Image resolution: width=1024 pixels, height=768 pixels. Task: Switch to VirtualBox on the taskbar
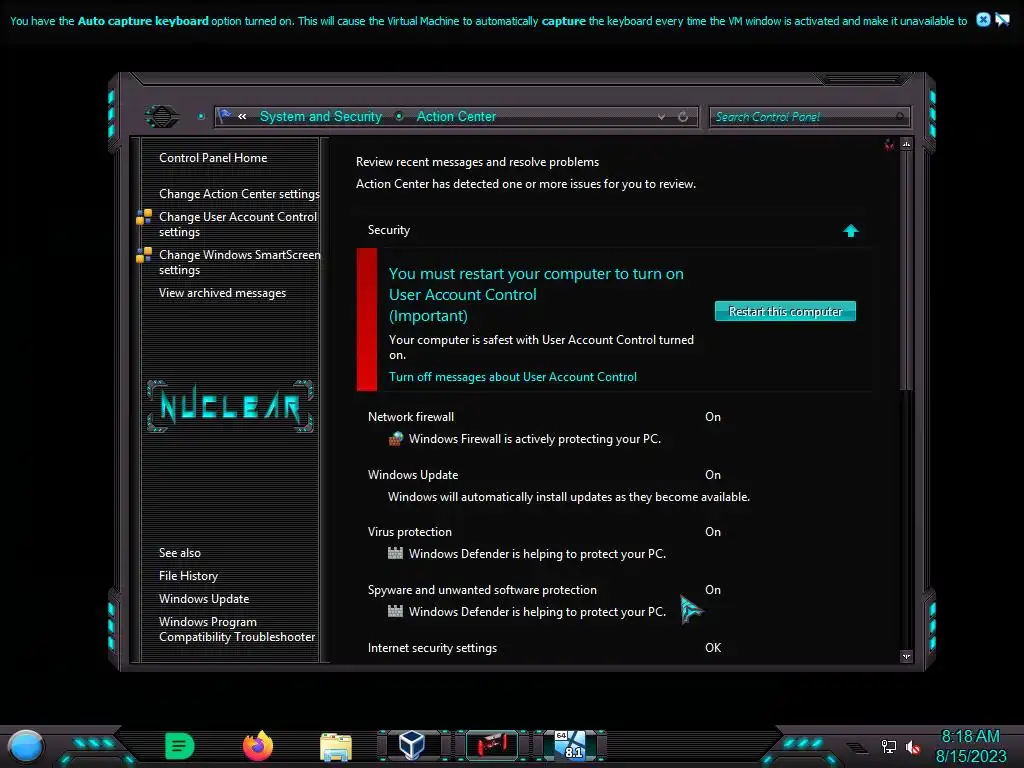(x=412, y=745)
